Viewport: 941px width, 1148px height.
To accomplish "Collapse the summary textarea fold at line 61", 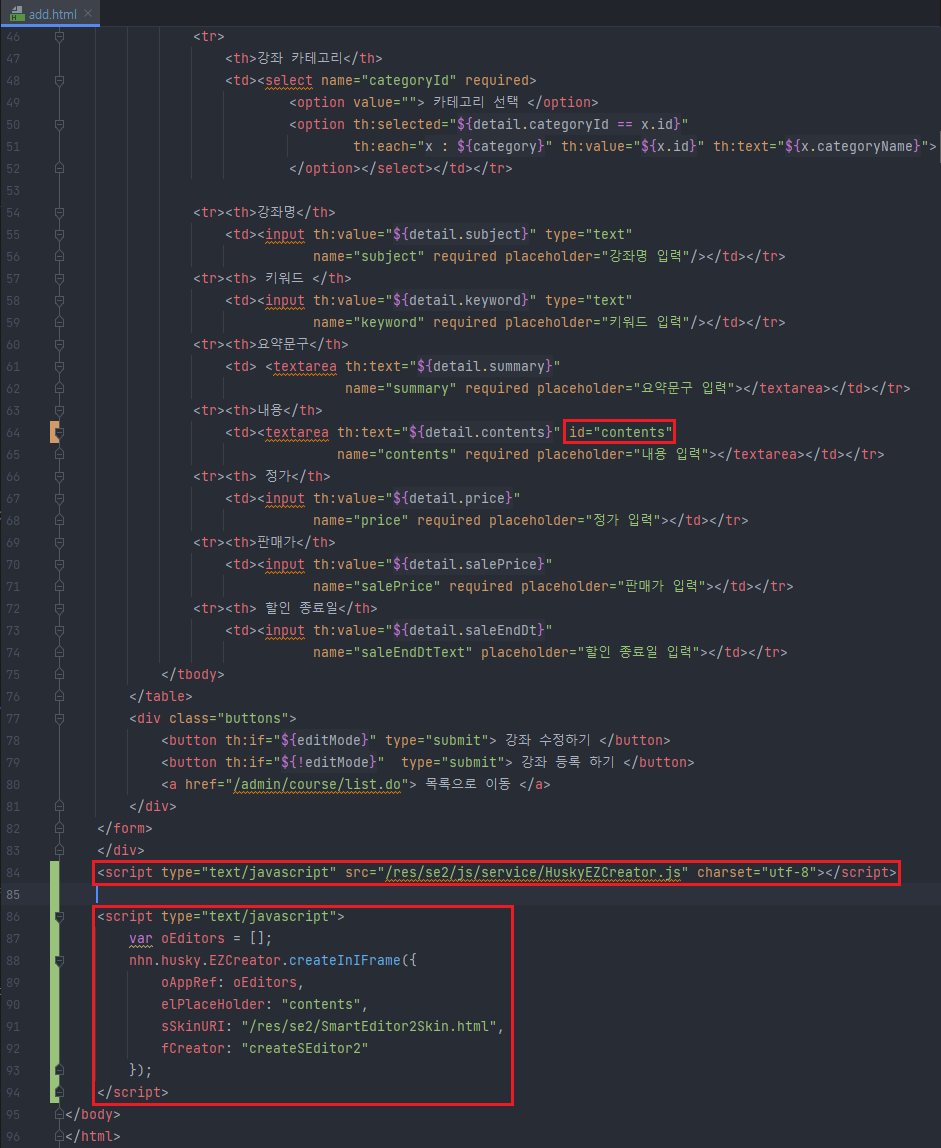I will pos(59,366).
